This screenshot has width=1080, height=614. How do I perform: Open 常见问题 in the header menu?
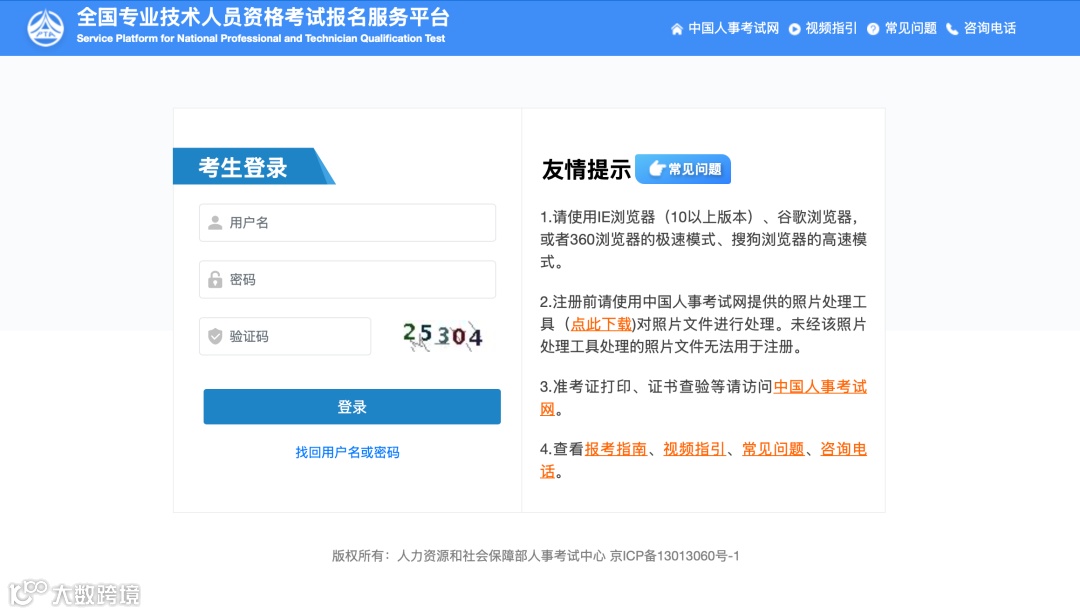(911, 28)
